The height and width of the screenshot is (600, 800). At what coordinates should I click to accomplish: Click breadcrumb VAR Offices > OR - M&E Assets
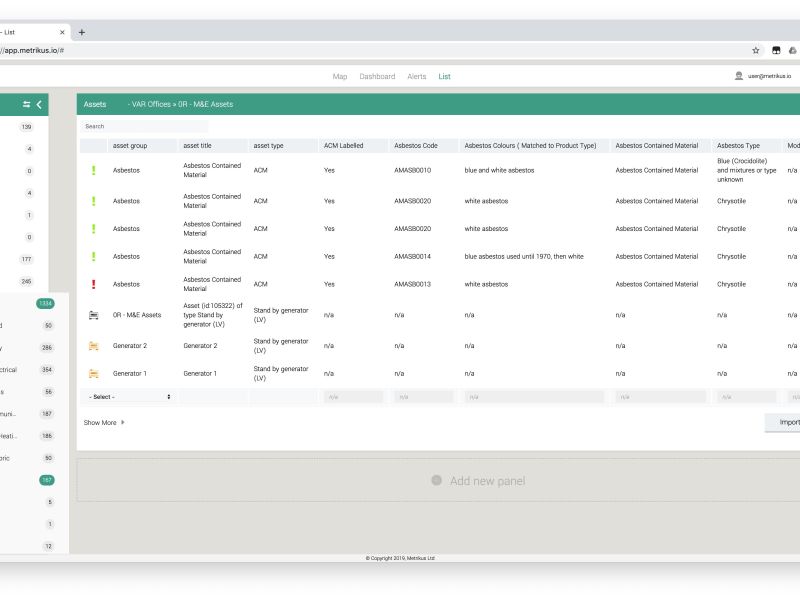pos(180,104)
